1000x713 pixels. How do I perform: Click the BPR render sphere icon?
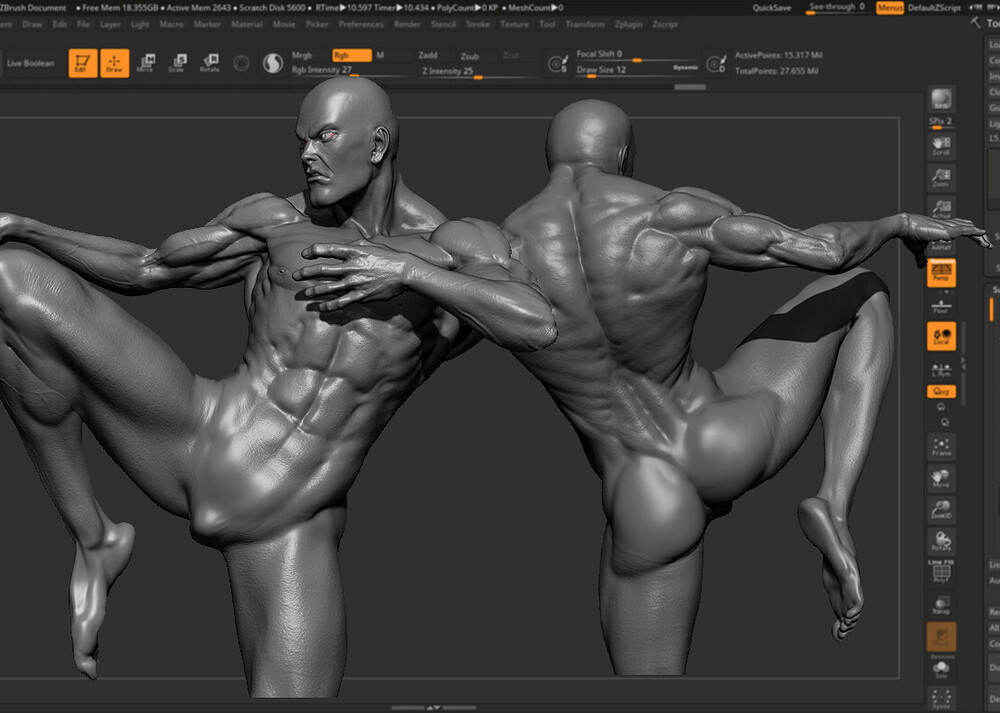(x=941, y=99)
